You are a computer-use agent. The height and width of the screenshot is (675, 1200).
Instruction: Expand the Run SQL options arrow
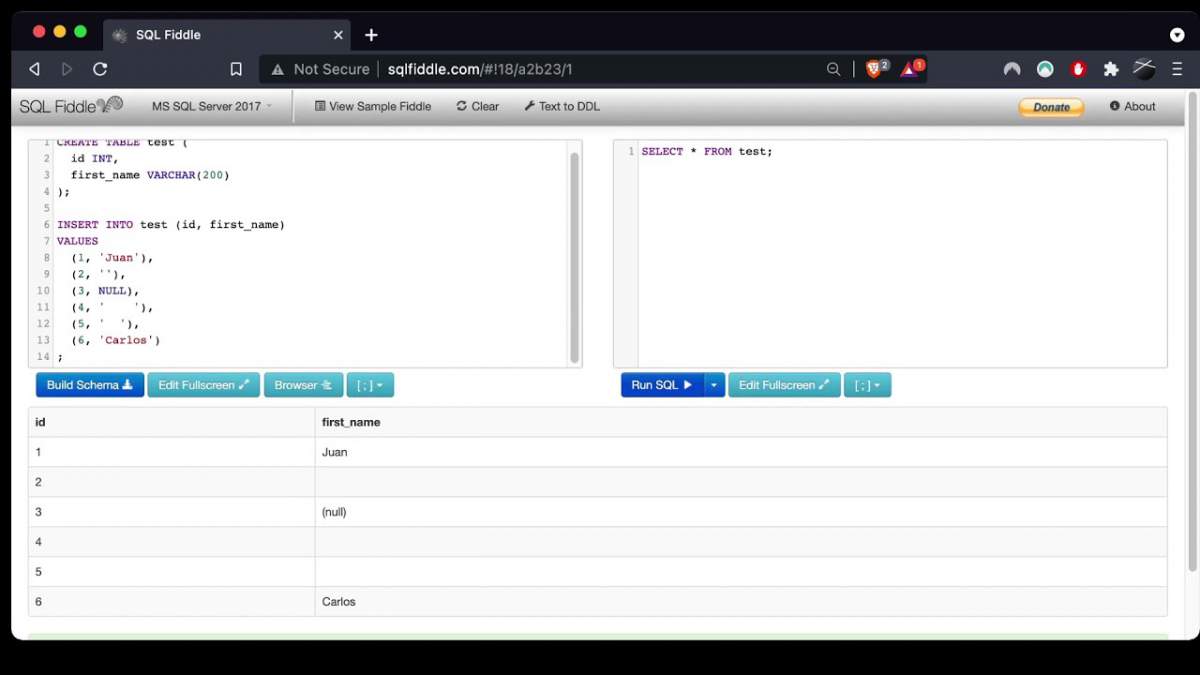coord(714,385)
